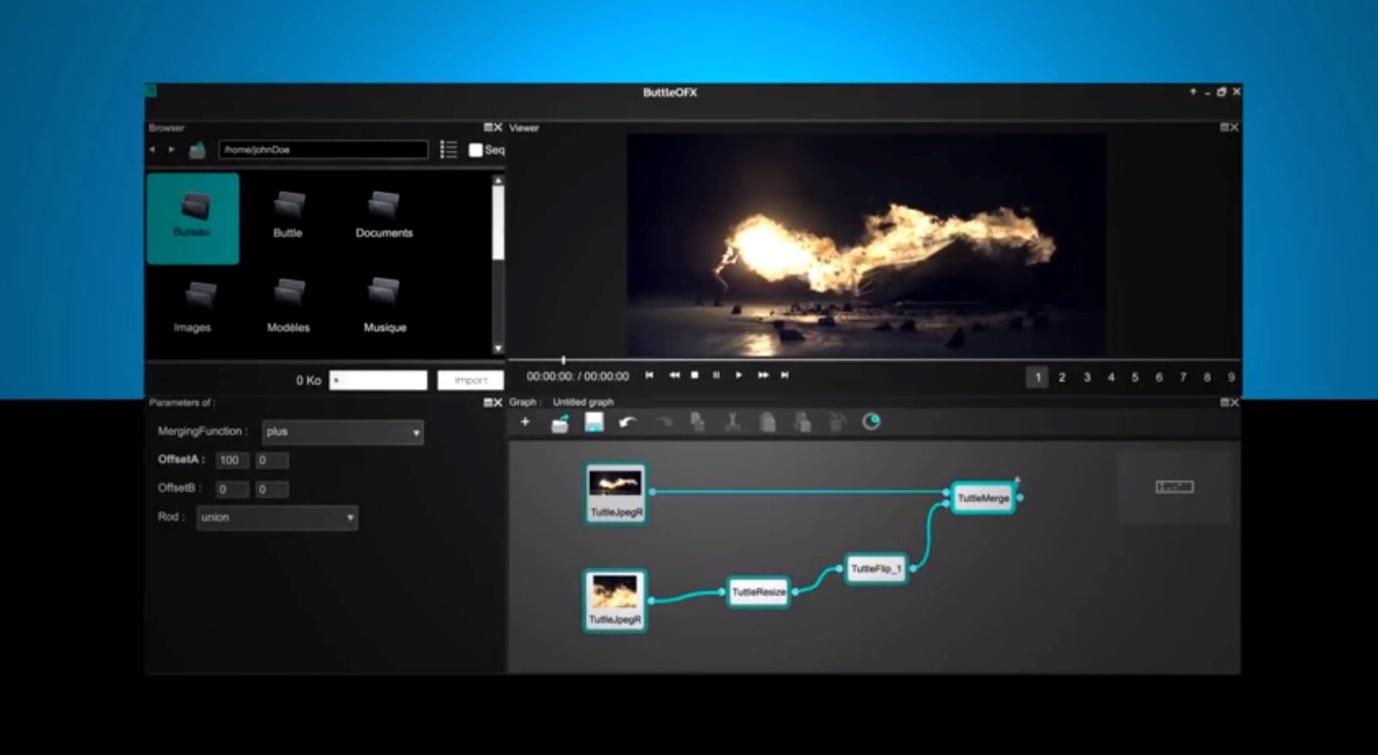Switch Browser to list view
The height and width of the screenshot is (755, 1378).
coord(449,150)
